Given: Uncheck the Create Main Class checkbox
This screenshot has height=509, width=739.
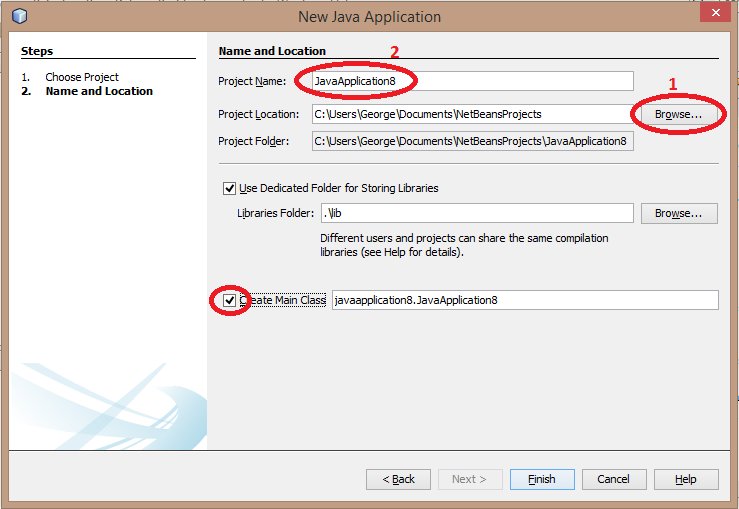Looking at the screenshot, I should click(x=230, y=300).
